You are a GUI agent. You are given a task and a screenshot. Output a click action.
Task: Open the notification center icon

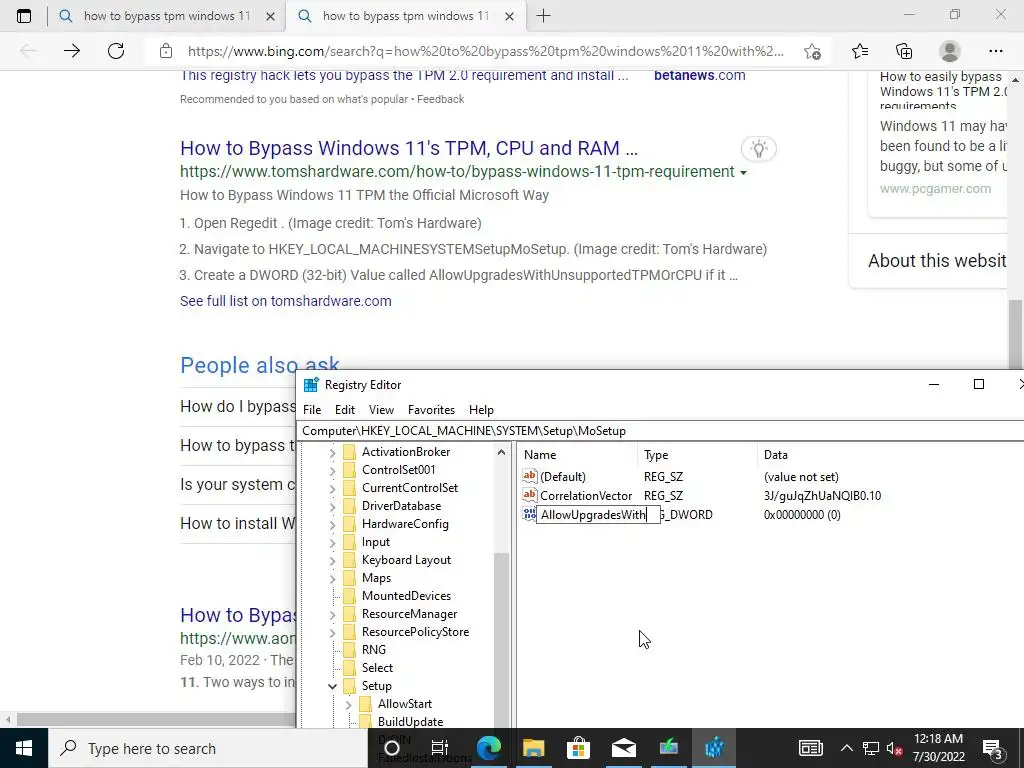coord(992,749)
